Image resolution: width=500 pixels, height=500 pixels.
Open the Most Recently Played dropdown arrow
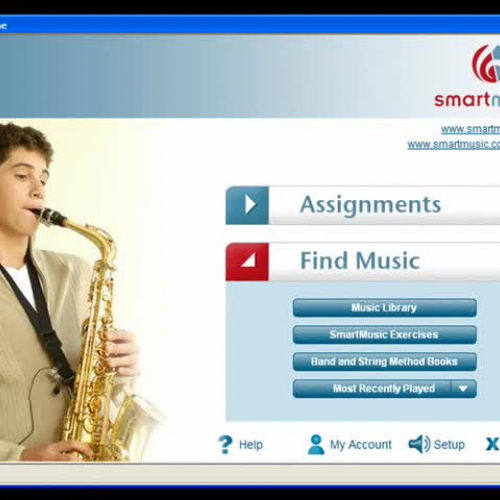click(464, 389)
